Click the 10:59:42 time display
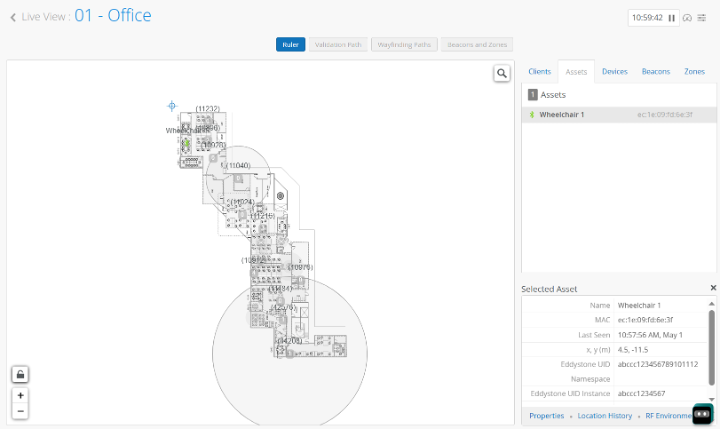The image size is (720, 430). [x=647, y=18]
